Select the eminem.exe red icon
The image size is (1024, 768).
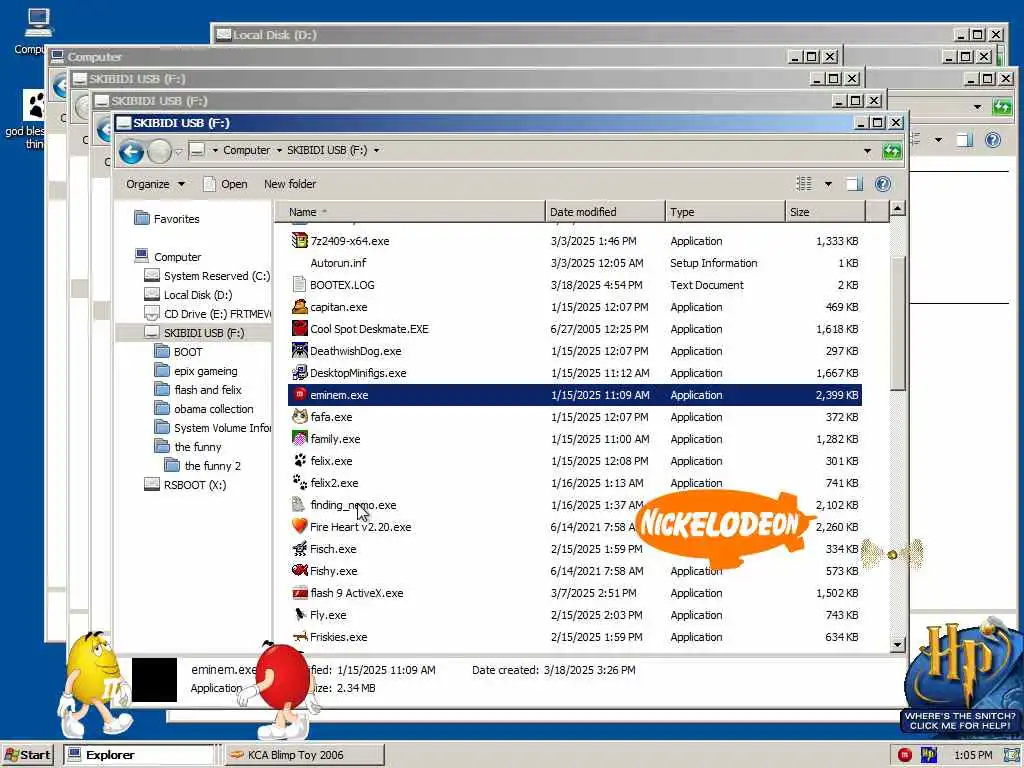pos(299,394)
